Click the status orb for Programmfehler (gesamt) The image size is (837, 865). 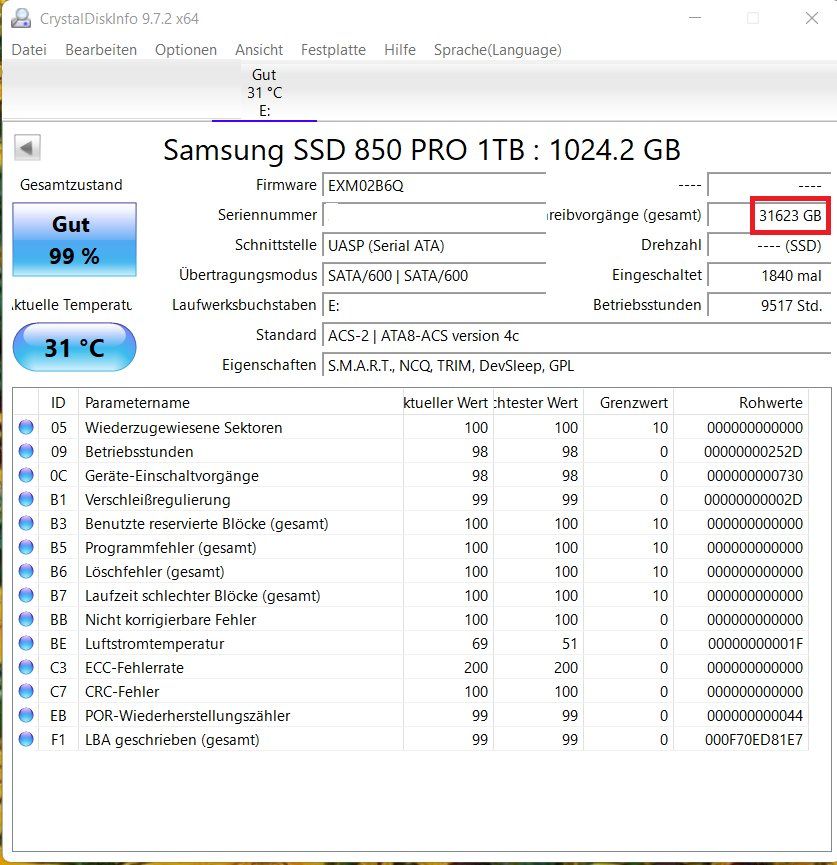(x=26, y=547)
